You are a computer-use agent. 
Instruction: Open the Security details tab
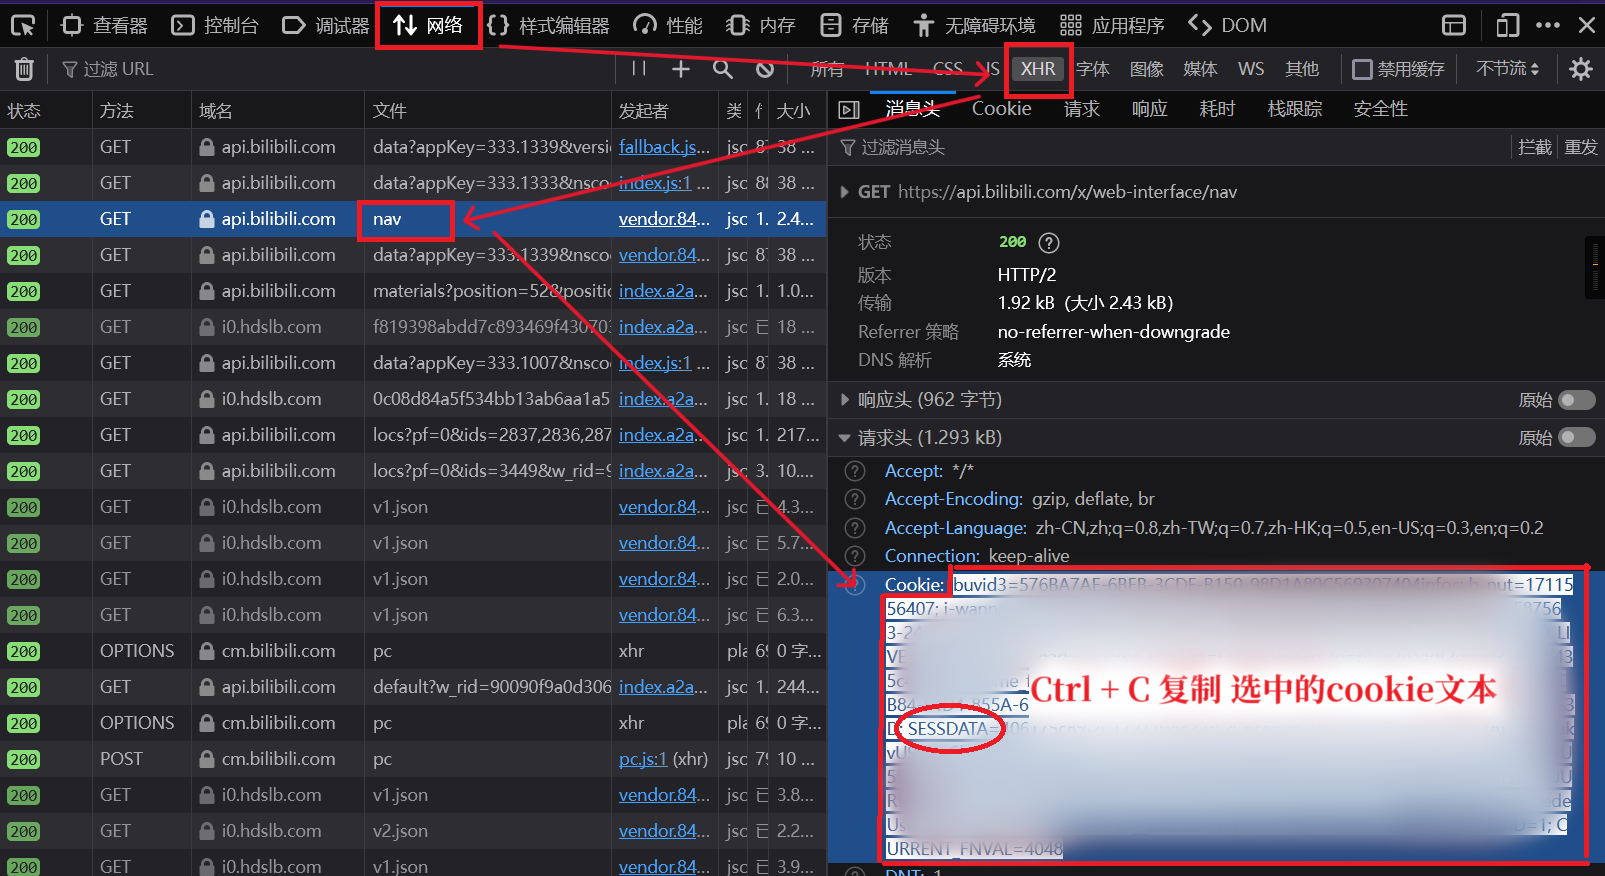click(1381, 109)
